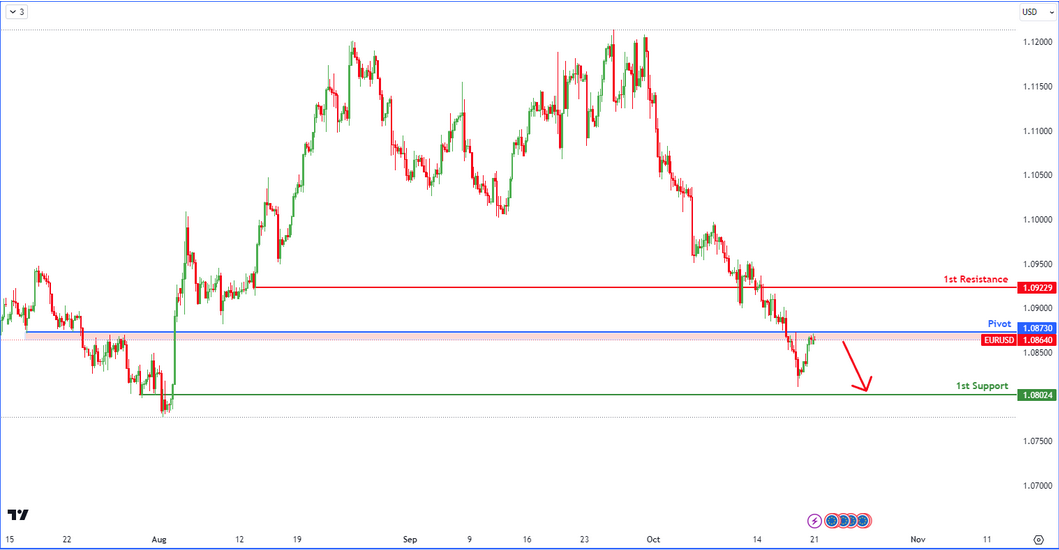Select the 1.08640 current price label
The height and width of the screenshot is (550, 1059).
(1037, 341)
